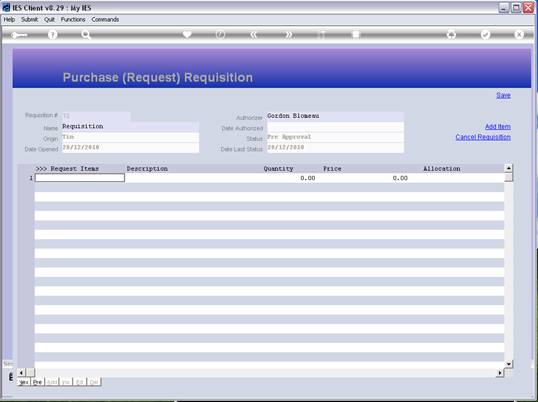Click the printer icon in the toolbar
The width and height of the screenshot is (538, 402).
(452, 35)
